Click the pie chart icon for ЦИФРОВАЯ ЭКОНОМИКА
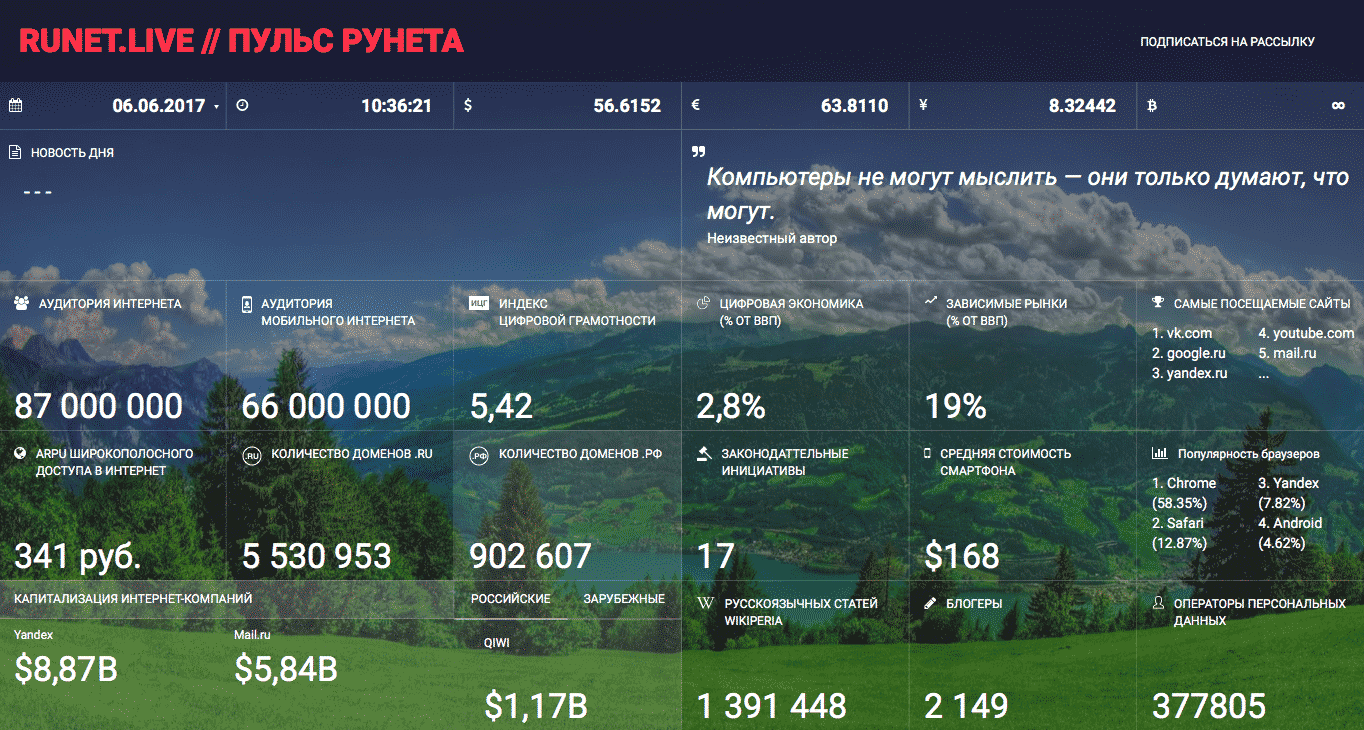Screen dimensions: 1364x730 tap(703, 302)
